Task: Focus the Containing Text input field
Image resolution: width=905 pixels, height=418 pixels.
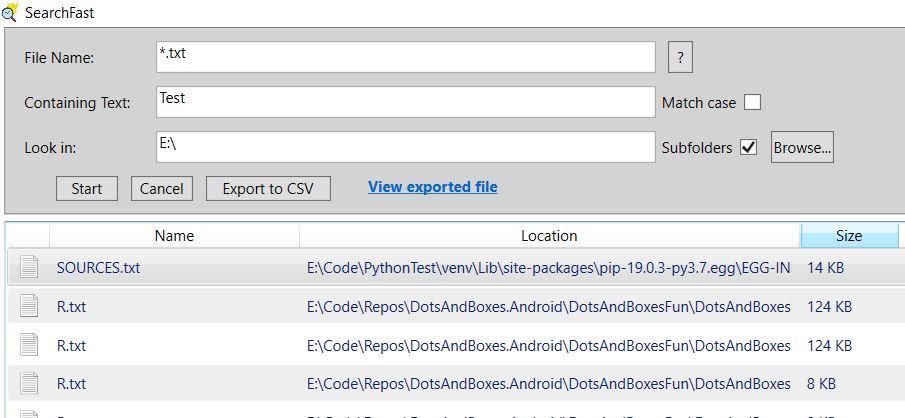Action: 405,102
